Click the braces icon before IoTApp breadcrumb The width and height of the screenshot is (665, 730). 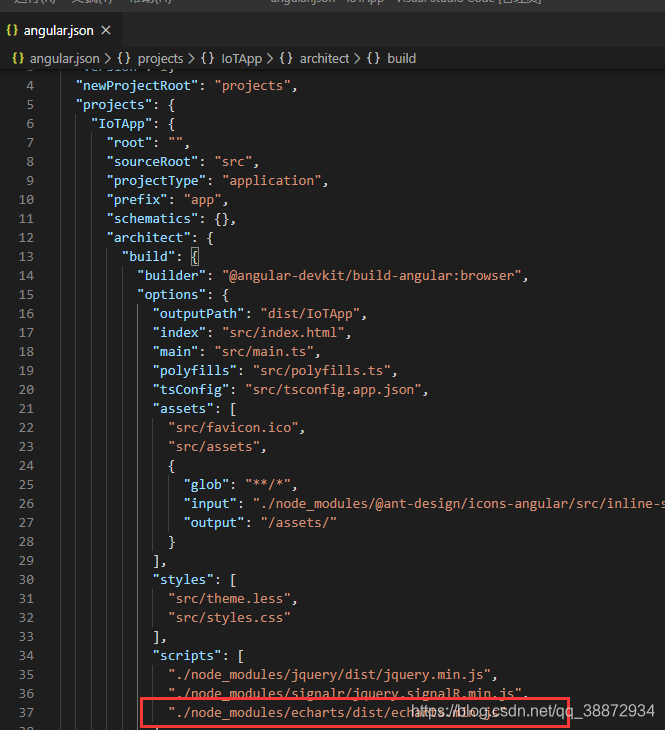click(207, 59)
